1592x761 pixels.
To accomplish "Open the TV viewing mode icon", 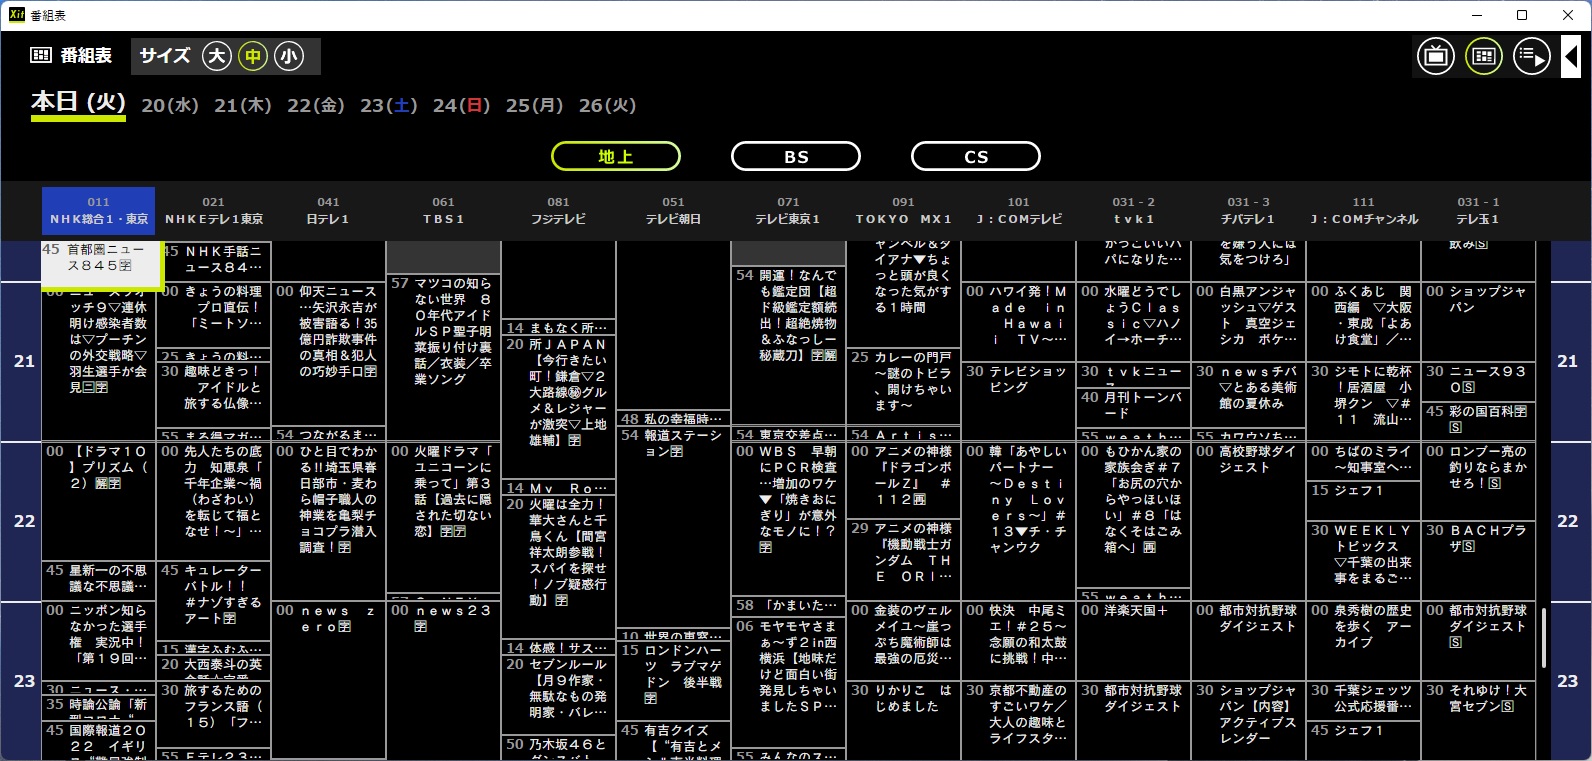I will [1436, 56].
